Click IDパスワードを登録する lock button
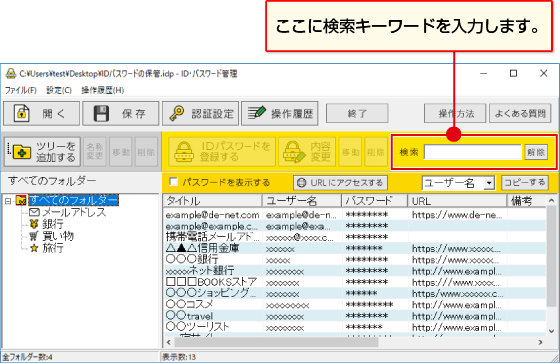Screen dimensions: 560x364 [222, 152]
